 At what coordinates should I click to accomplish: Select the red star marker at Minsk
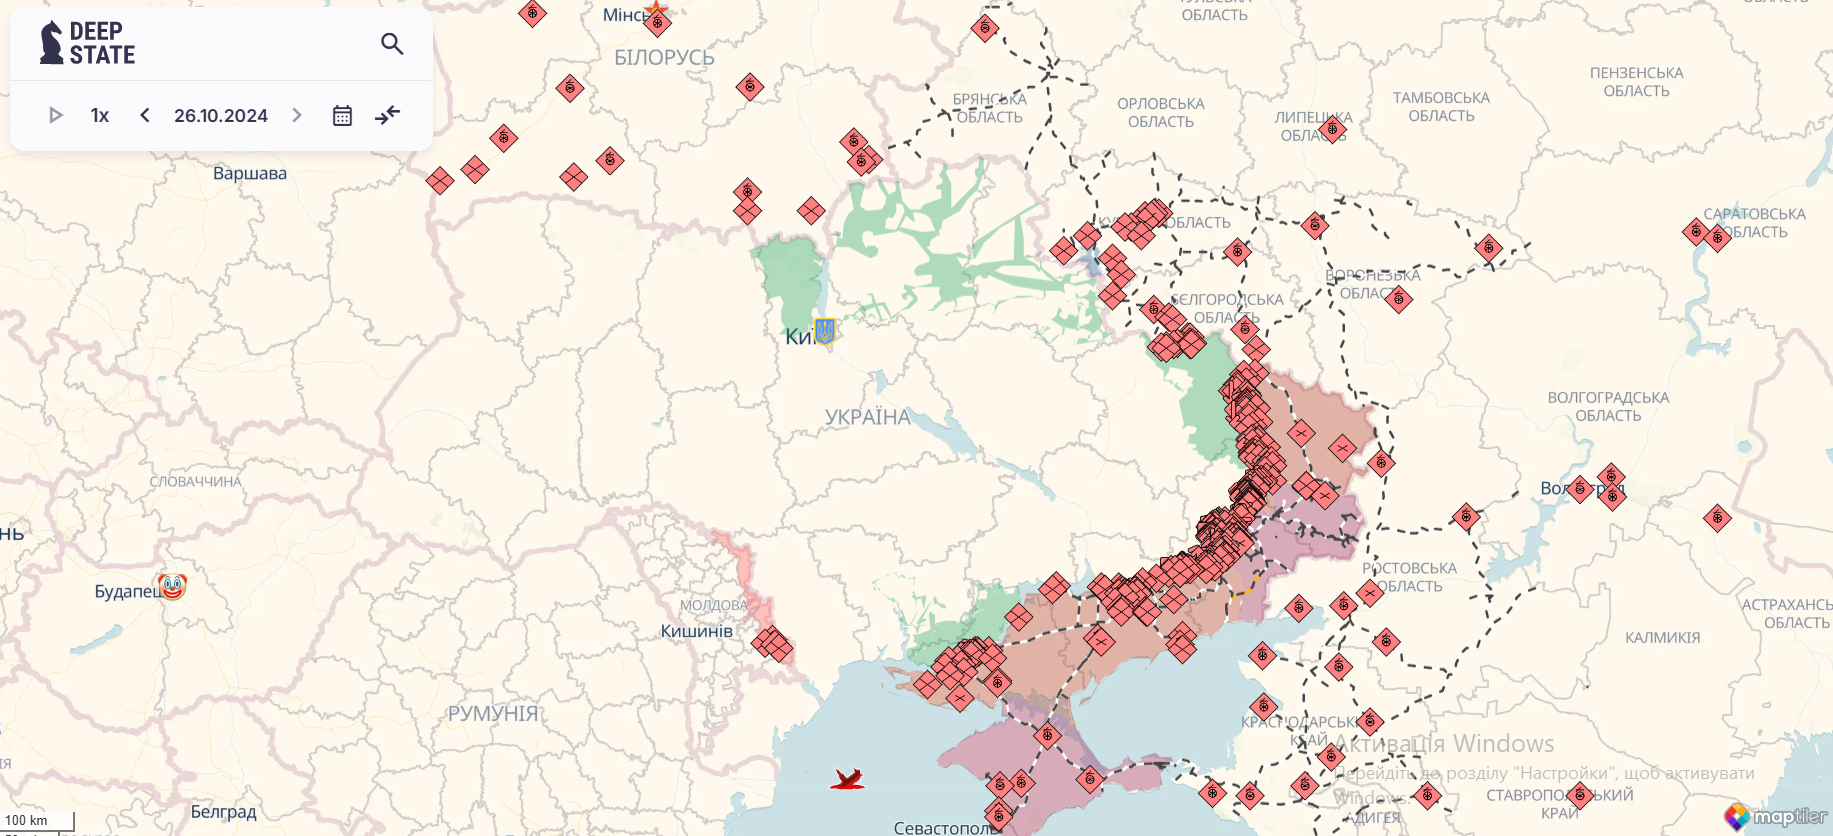[656, 9]
